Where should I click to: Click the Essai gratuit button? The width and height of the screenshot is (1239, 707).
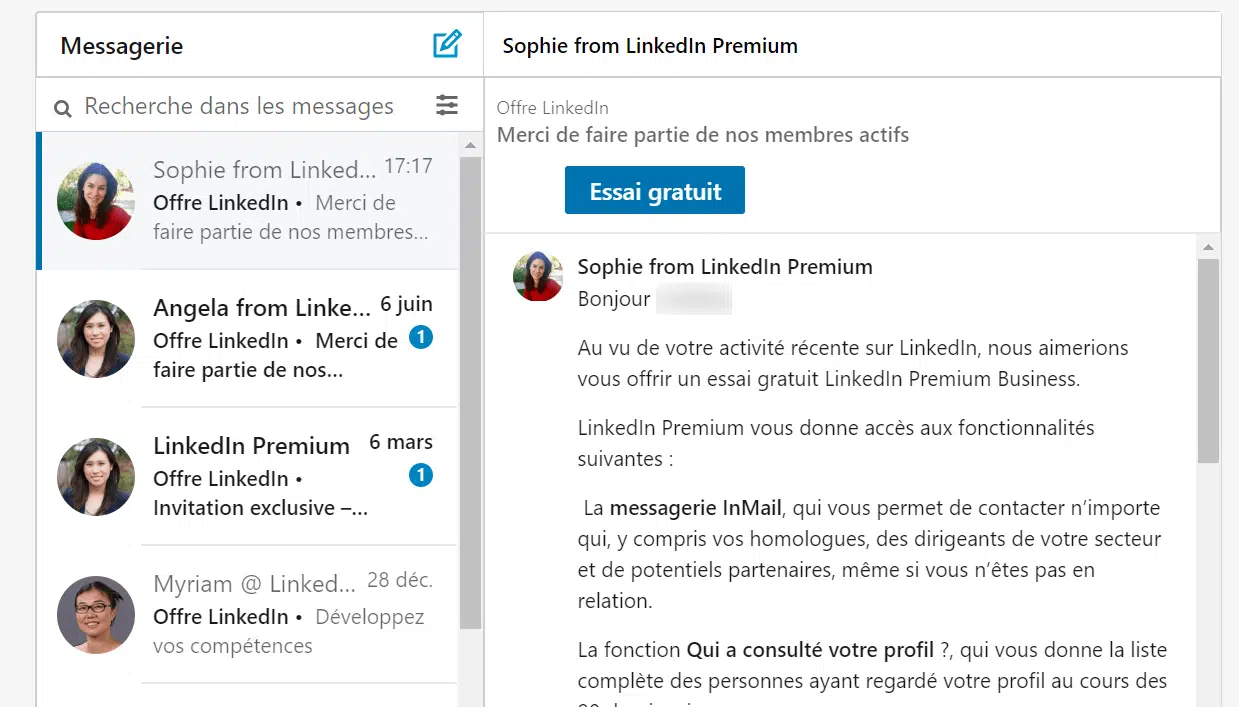tap(655, 190)
